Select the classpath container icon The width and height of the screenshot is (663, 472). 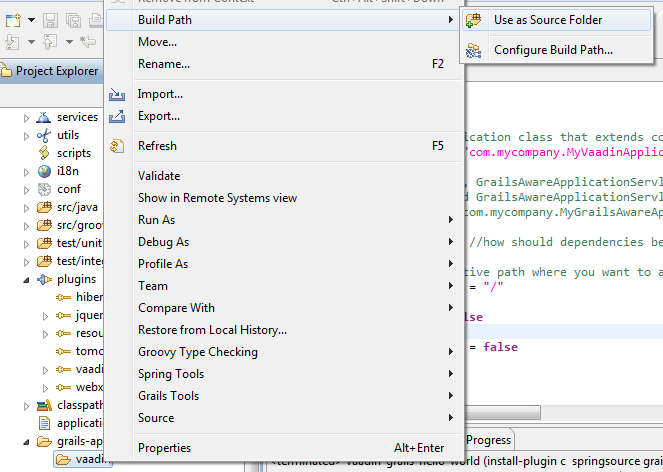(x=44, y=405)
